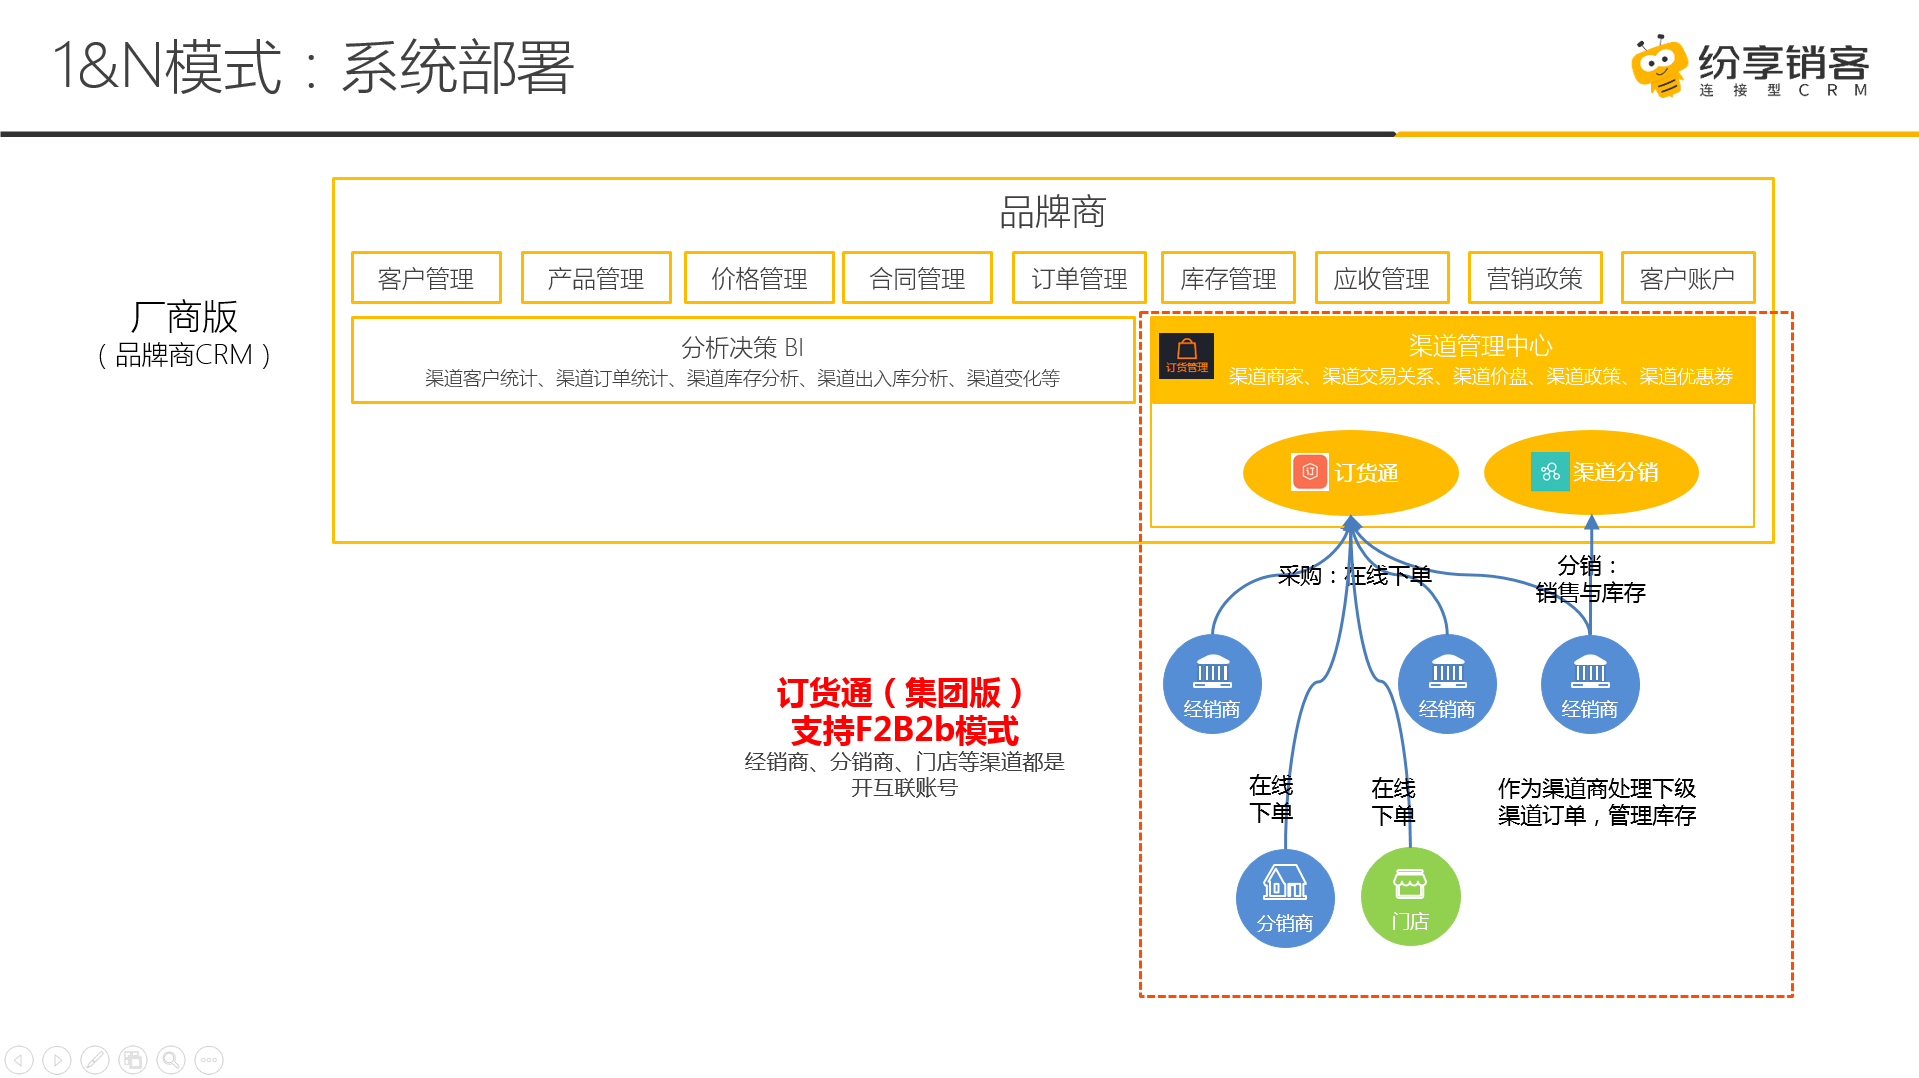Click the 订货管理 shopping bag icon
The width and height of the screenshot is (1919, 1078).
coord(1186,355)
